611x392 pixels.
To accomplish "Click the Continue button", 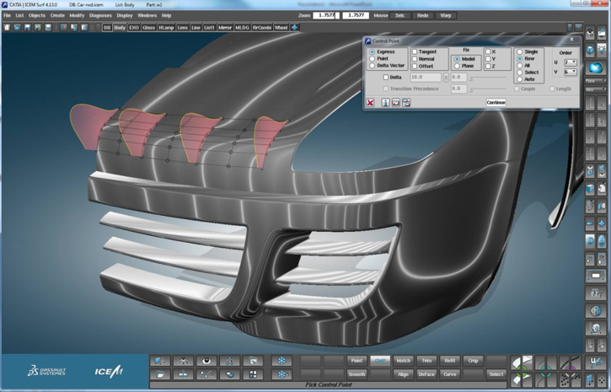I will pyautogui.click(x=496, y=102).
